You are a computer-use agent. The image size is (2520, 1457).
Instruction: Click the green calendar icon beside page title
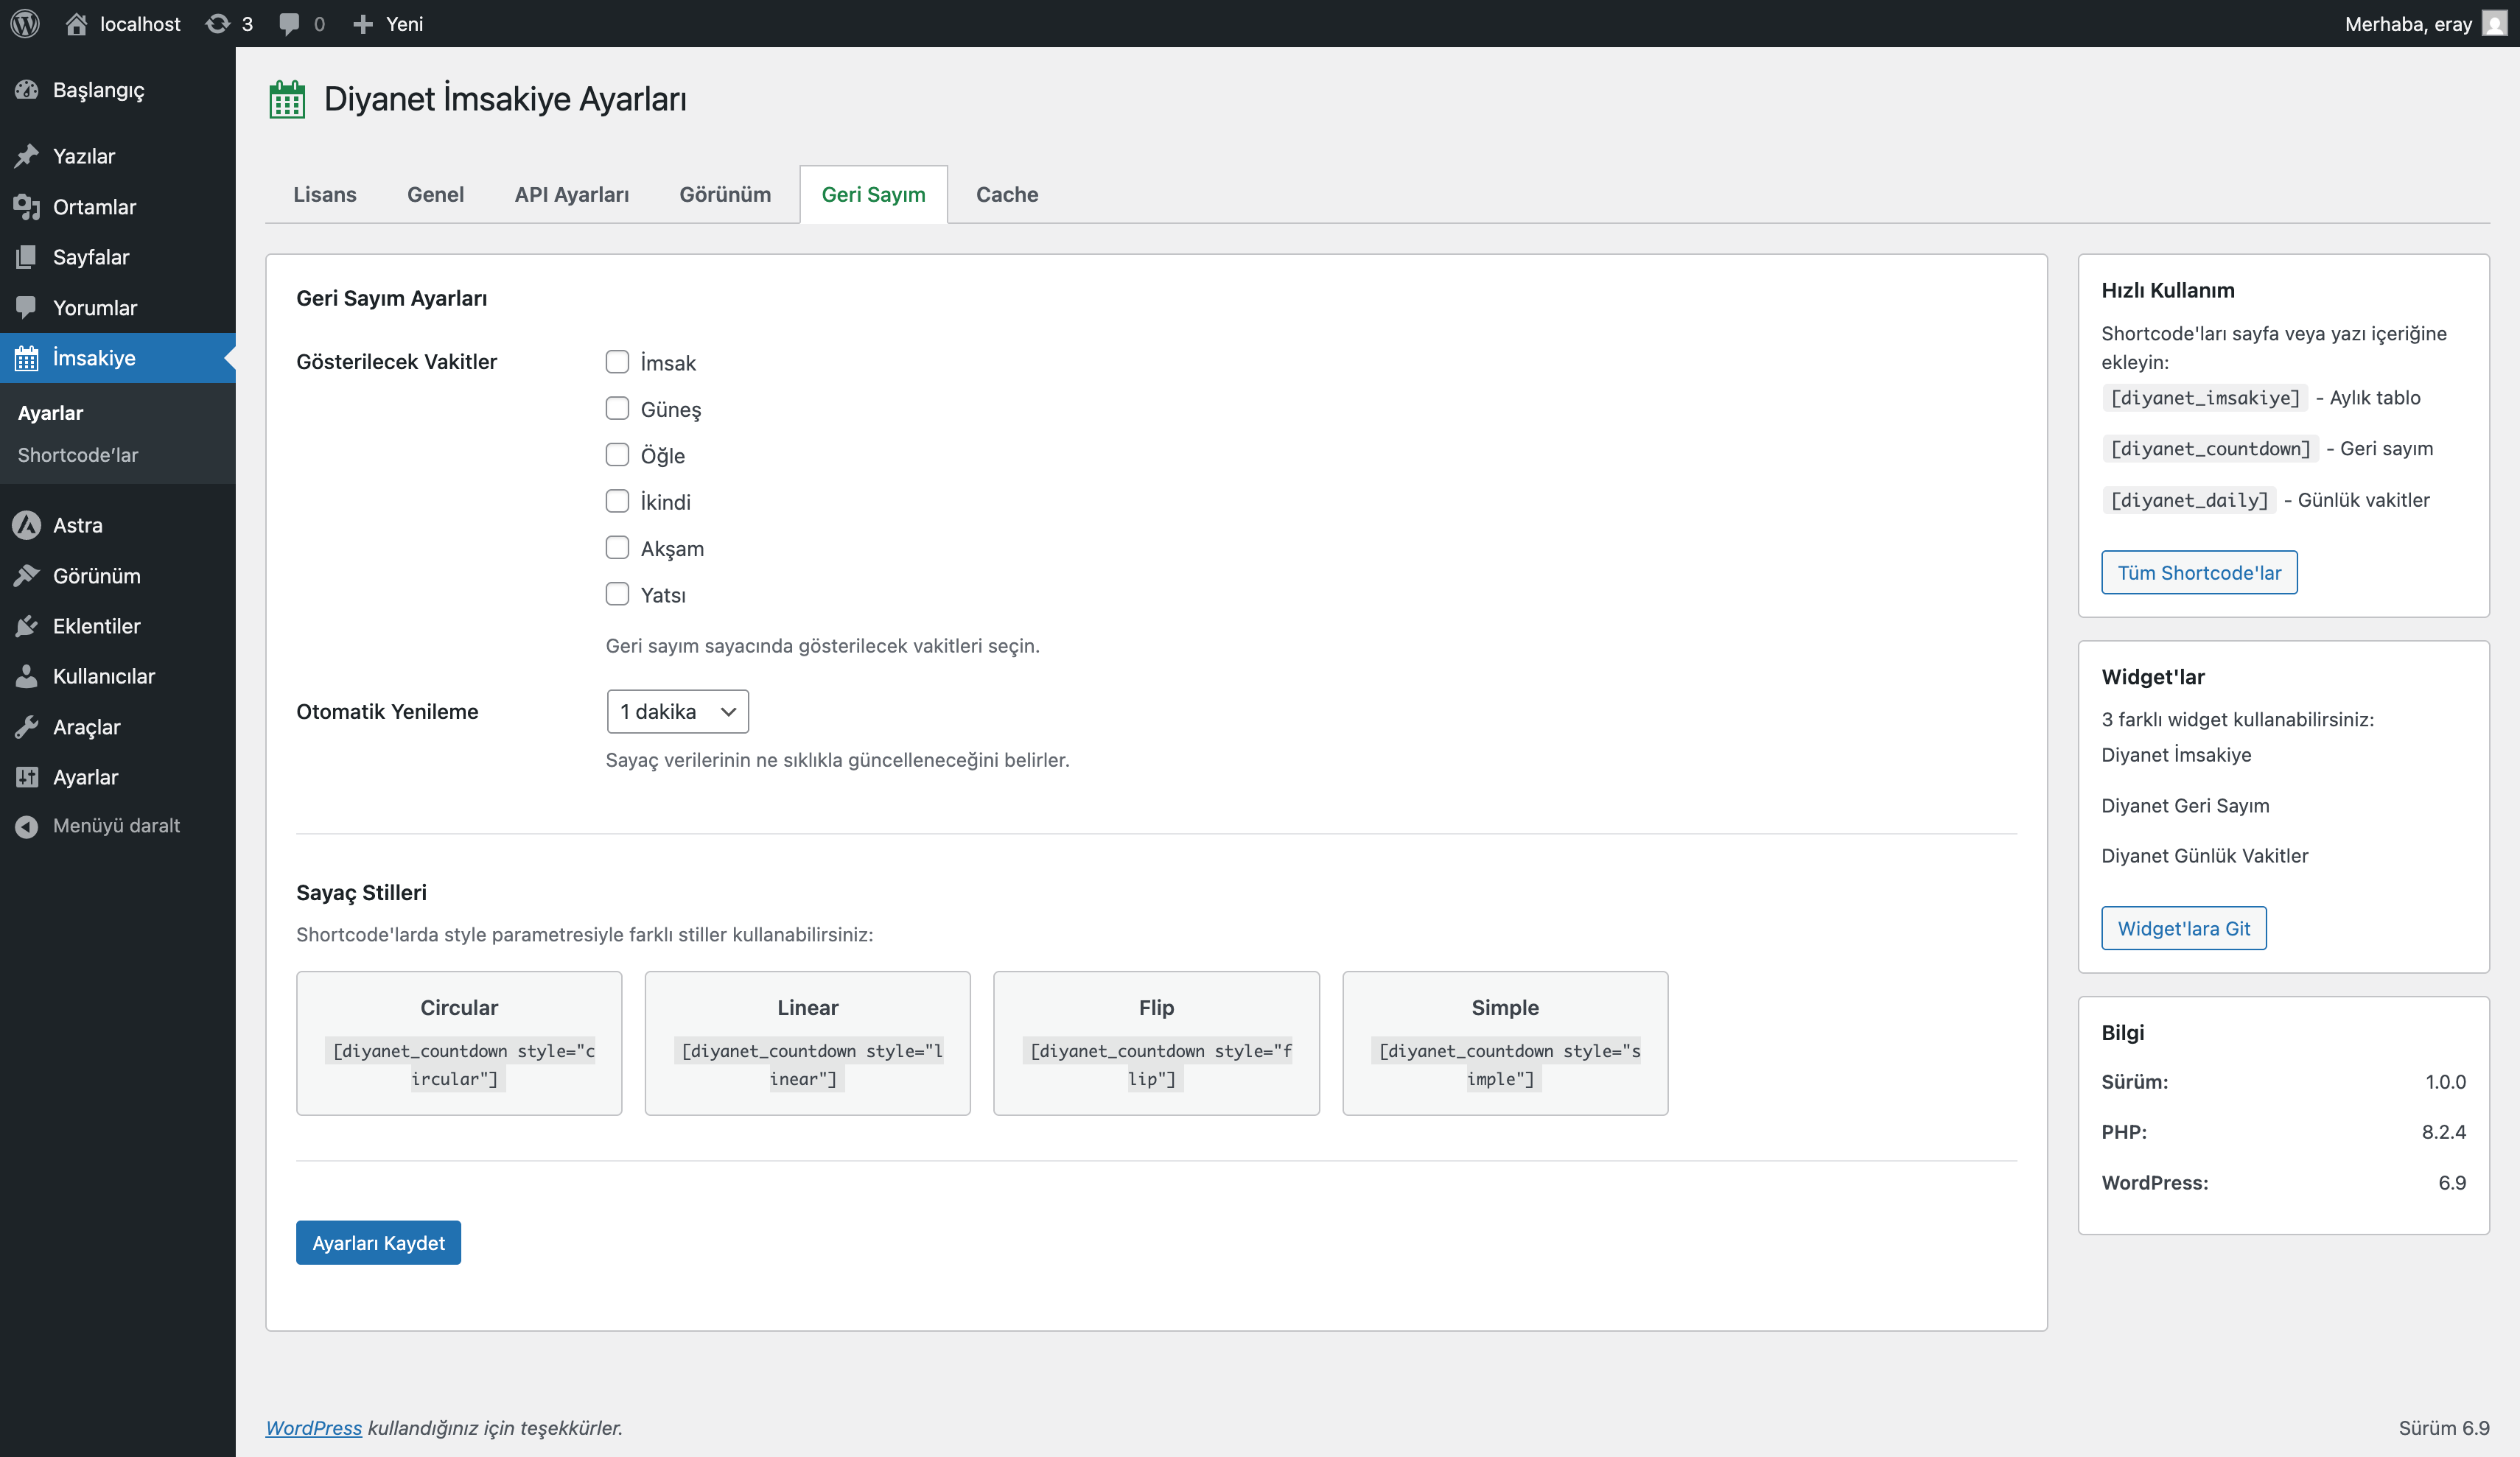pos(287,99)
